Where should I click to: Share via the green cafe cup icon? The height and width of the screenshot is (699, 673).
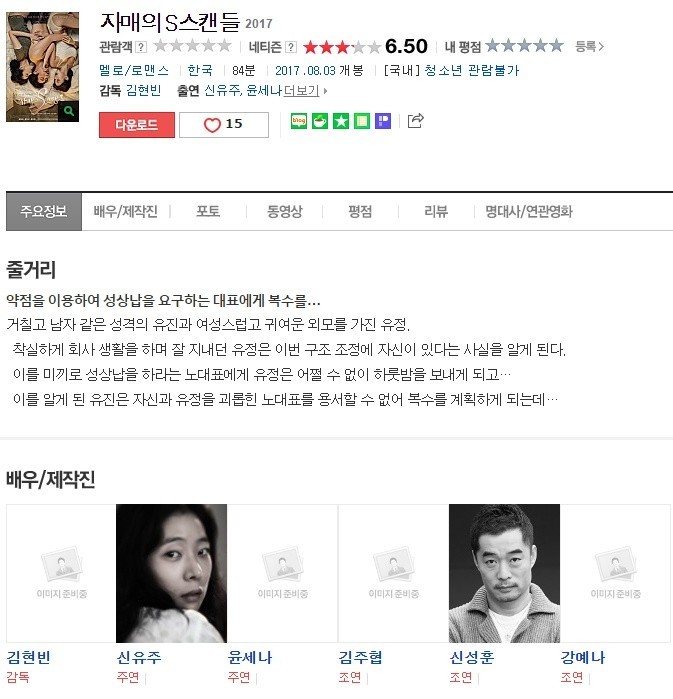point(320,121)
